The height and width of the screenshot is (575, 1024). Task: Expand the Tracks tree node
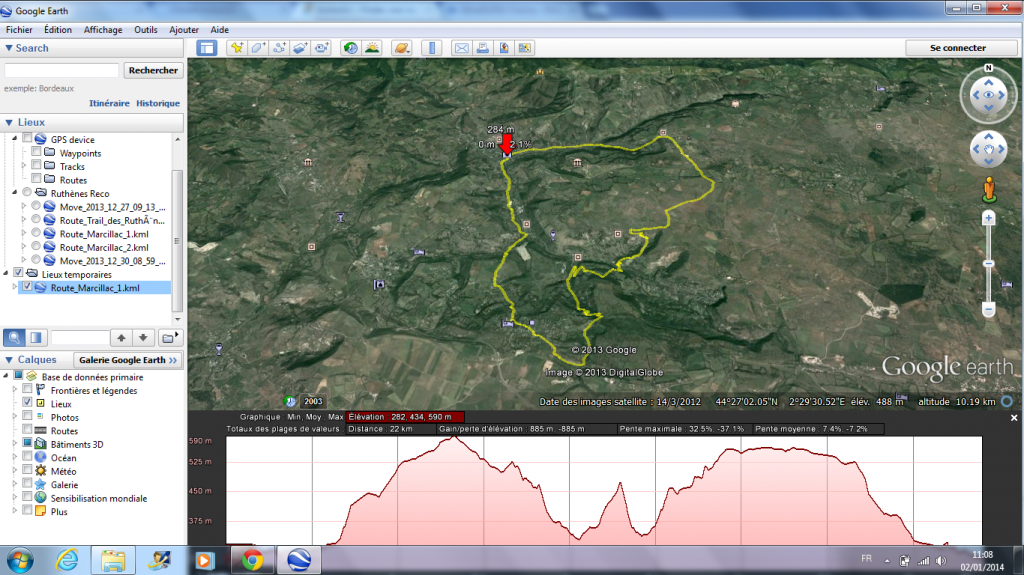tap(24, 166)
